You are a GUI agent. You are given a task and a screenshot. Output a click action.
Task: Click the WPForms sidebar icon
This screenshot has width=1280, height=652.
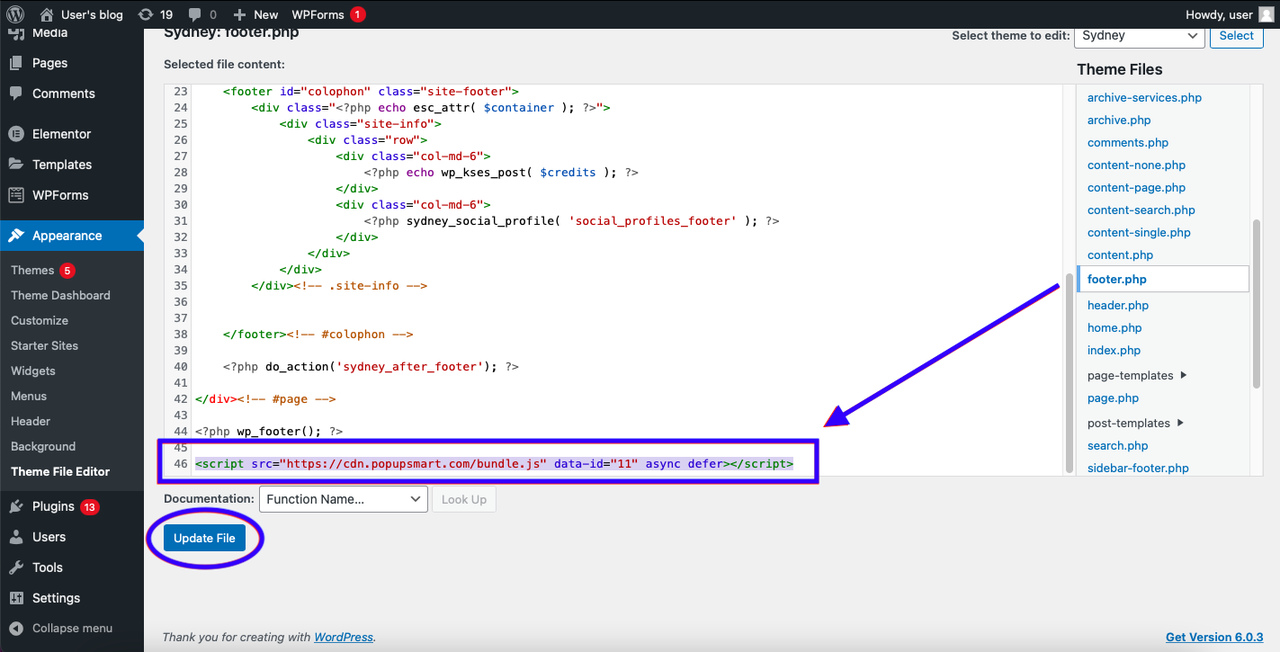tap(16, 195)
